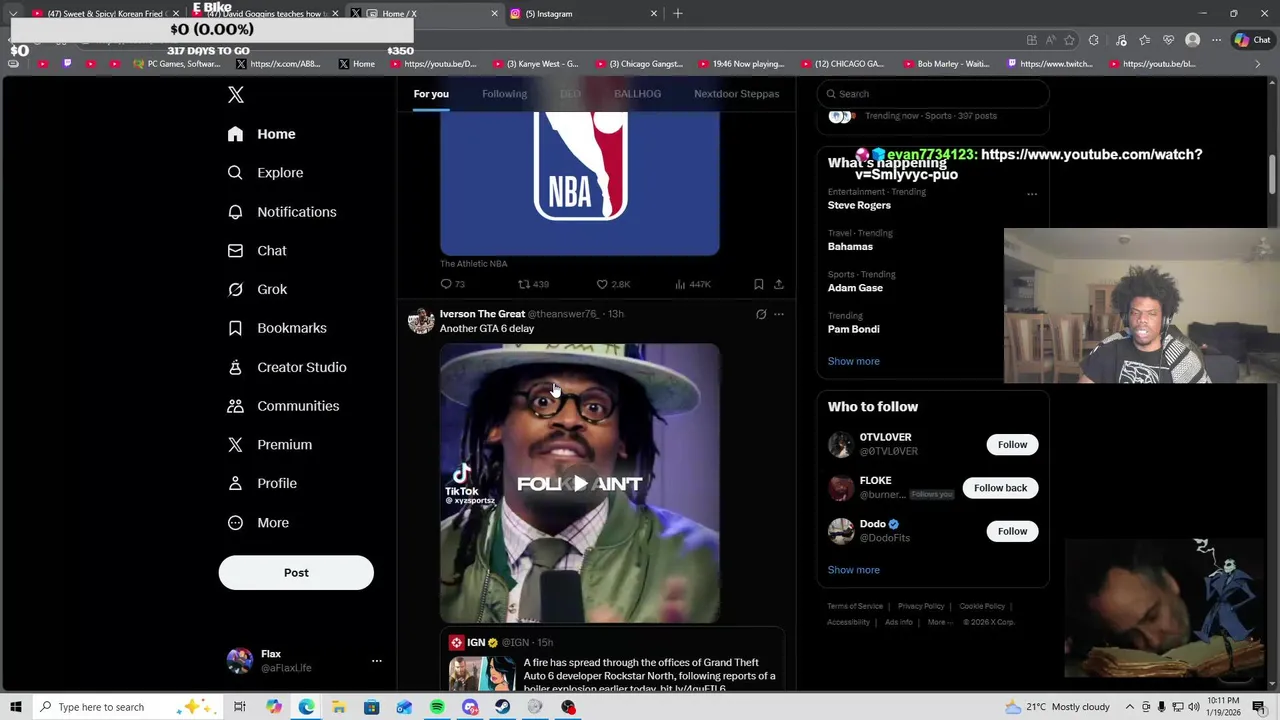Screen dimensions: 1280x720
Task: Show more who-to-follow suggestions
Action: (853, 570)
